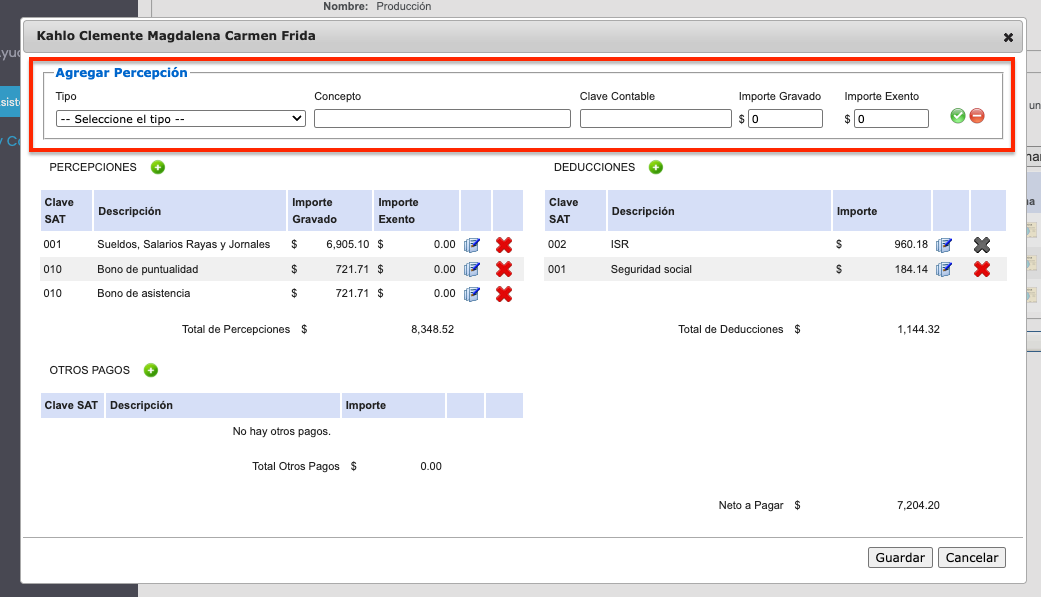1041x597 pixels.
Task: Cancel adding perception with red minus icon
Action: pyautogui.click(x=977, y=116)
